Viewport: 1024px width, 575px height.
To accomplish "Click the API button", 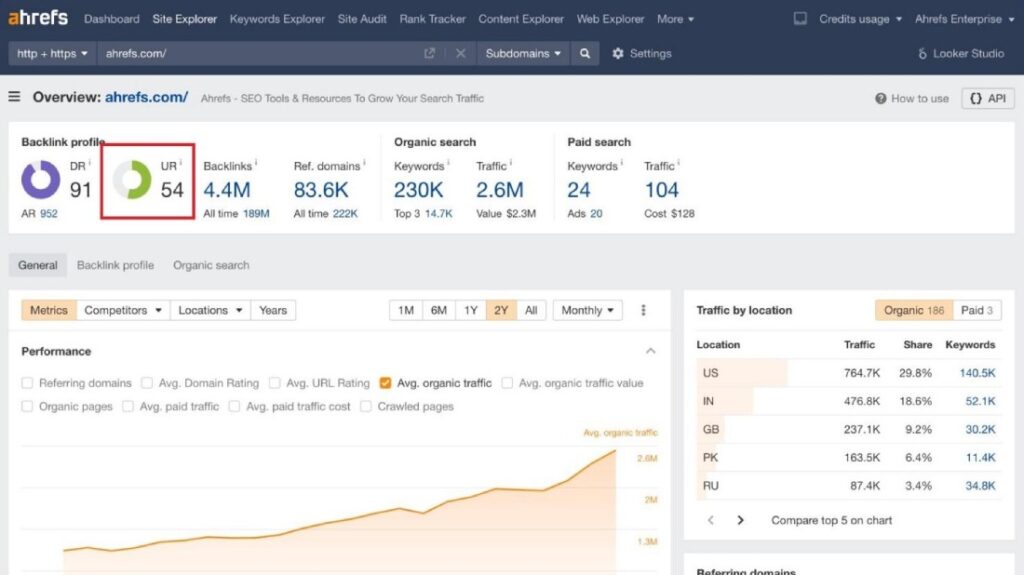I will (988, 98).
